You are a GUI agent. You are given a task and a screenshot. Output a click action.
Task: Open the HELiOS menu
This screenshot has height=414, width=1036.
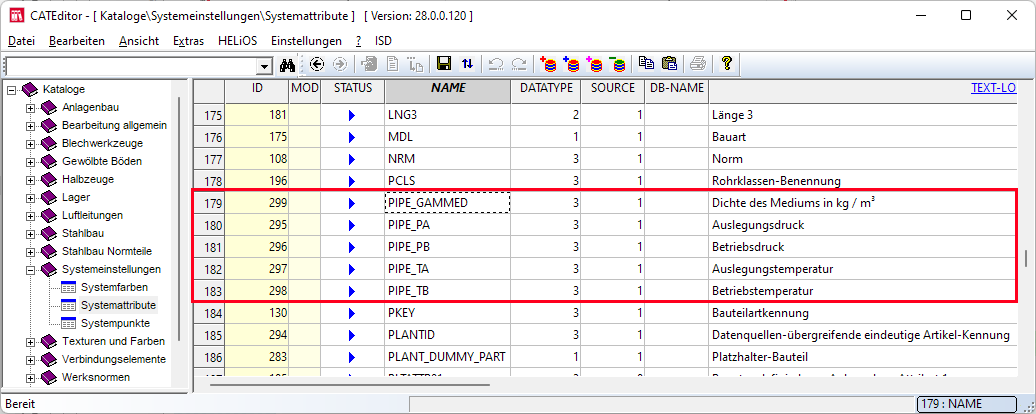(237, 41)
